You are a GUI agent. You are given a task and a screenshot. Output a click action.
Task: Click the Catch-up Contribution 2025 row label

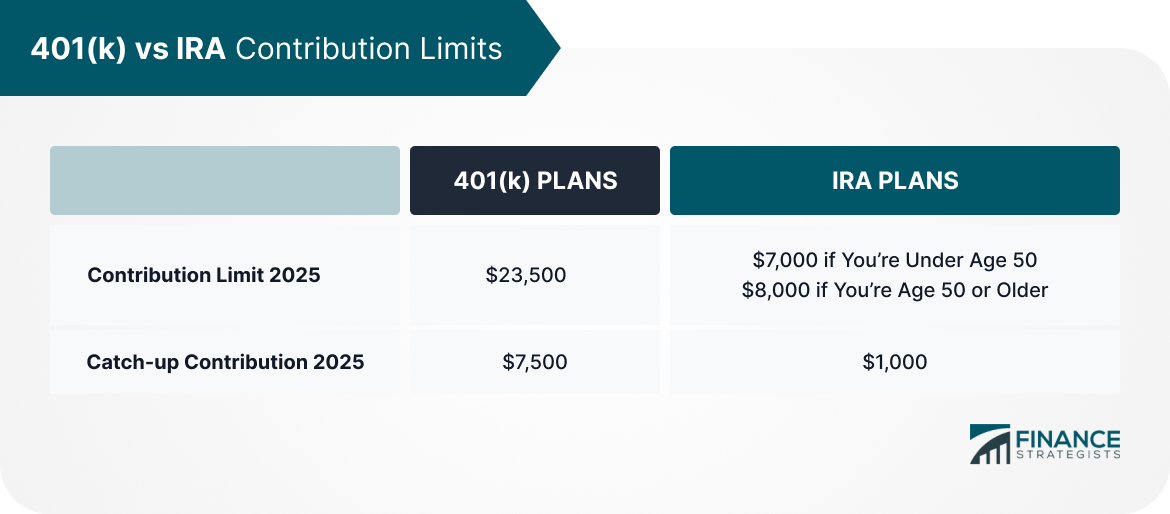click(x=225, y=362)
